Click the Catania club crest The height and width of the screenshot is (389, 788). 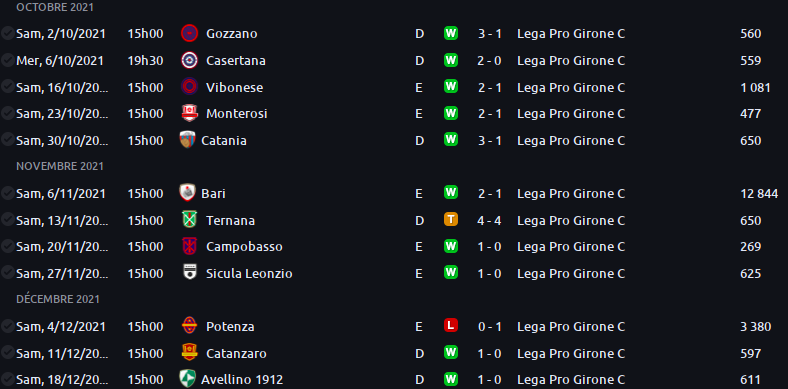tap(187, 140)
